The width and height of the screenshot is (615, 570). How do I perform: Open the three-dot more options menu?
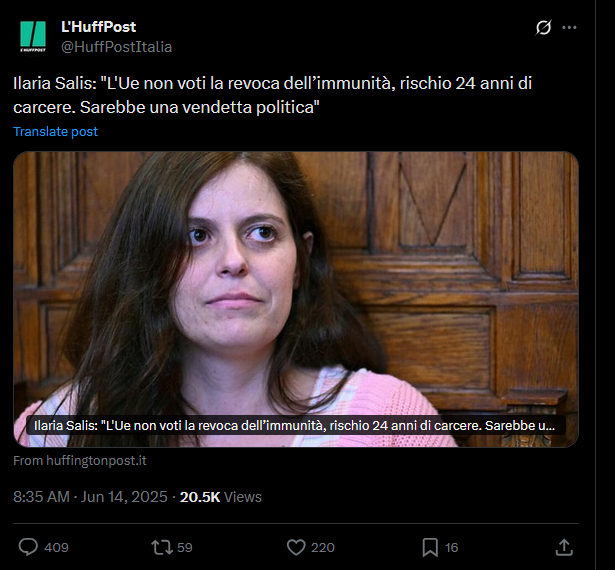tap(569, 27)
